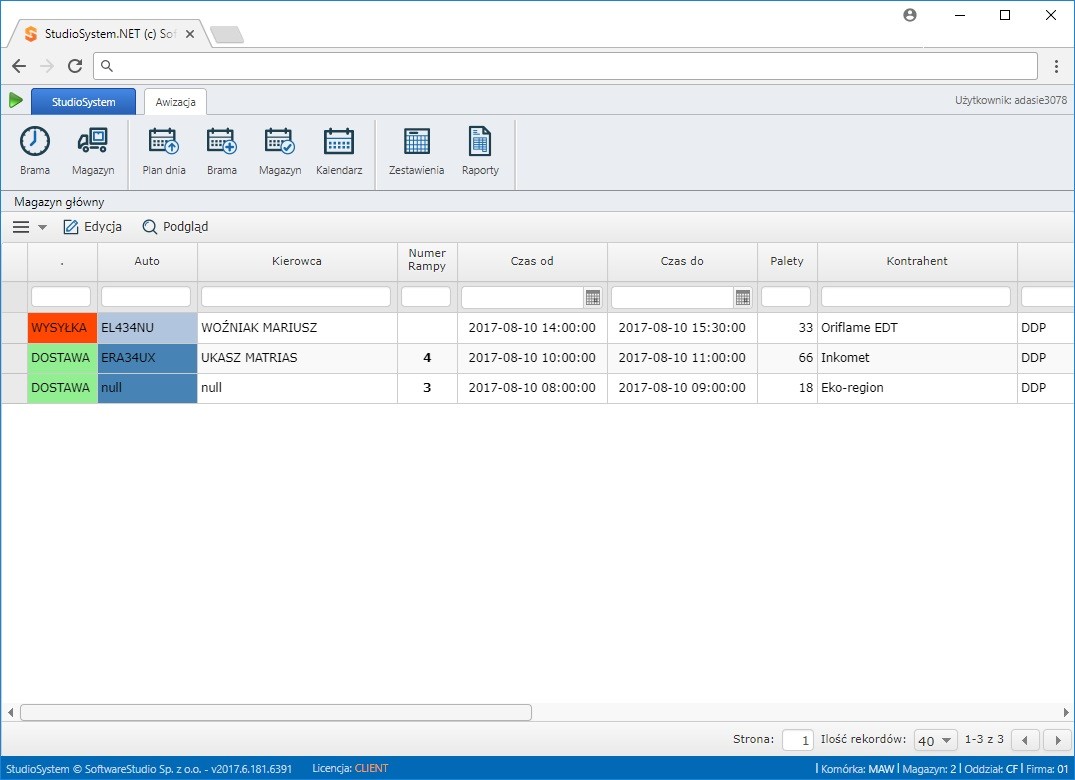Click the green play arrow icon
The width and height of the screenshot is (1075, 780).
pyautogui.click(x=16, y=101)
